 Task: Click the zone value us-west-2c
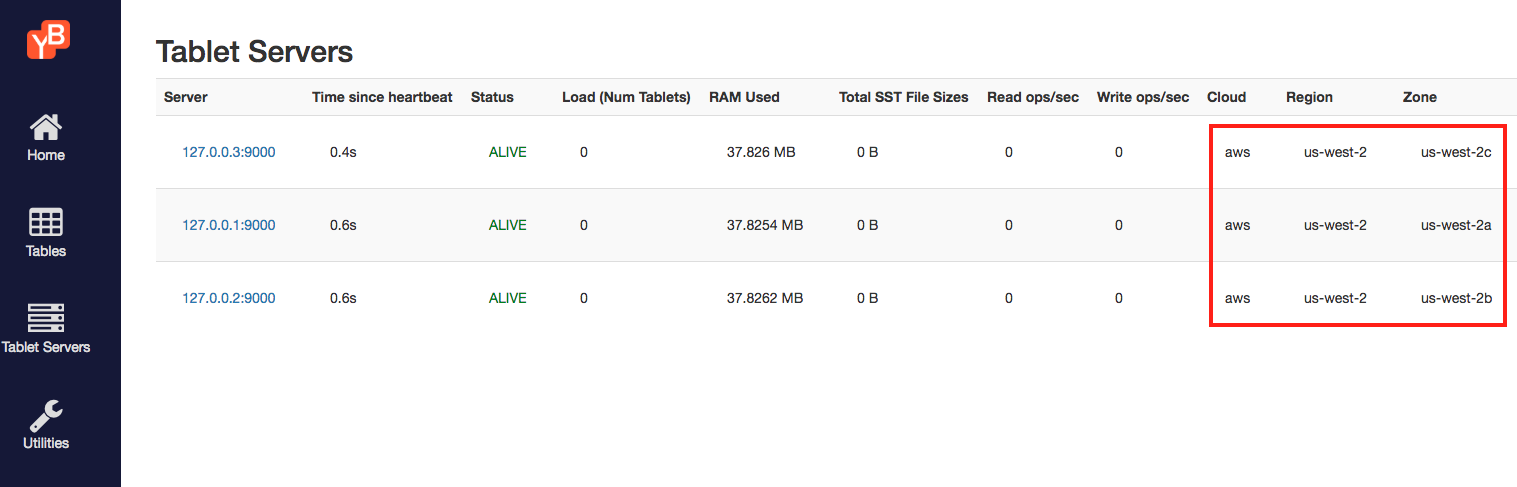click(1456, 152)
